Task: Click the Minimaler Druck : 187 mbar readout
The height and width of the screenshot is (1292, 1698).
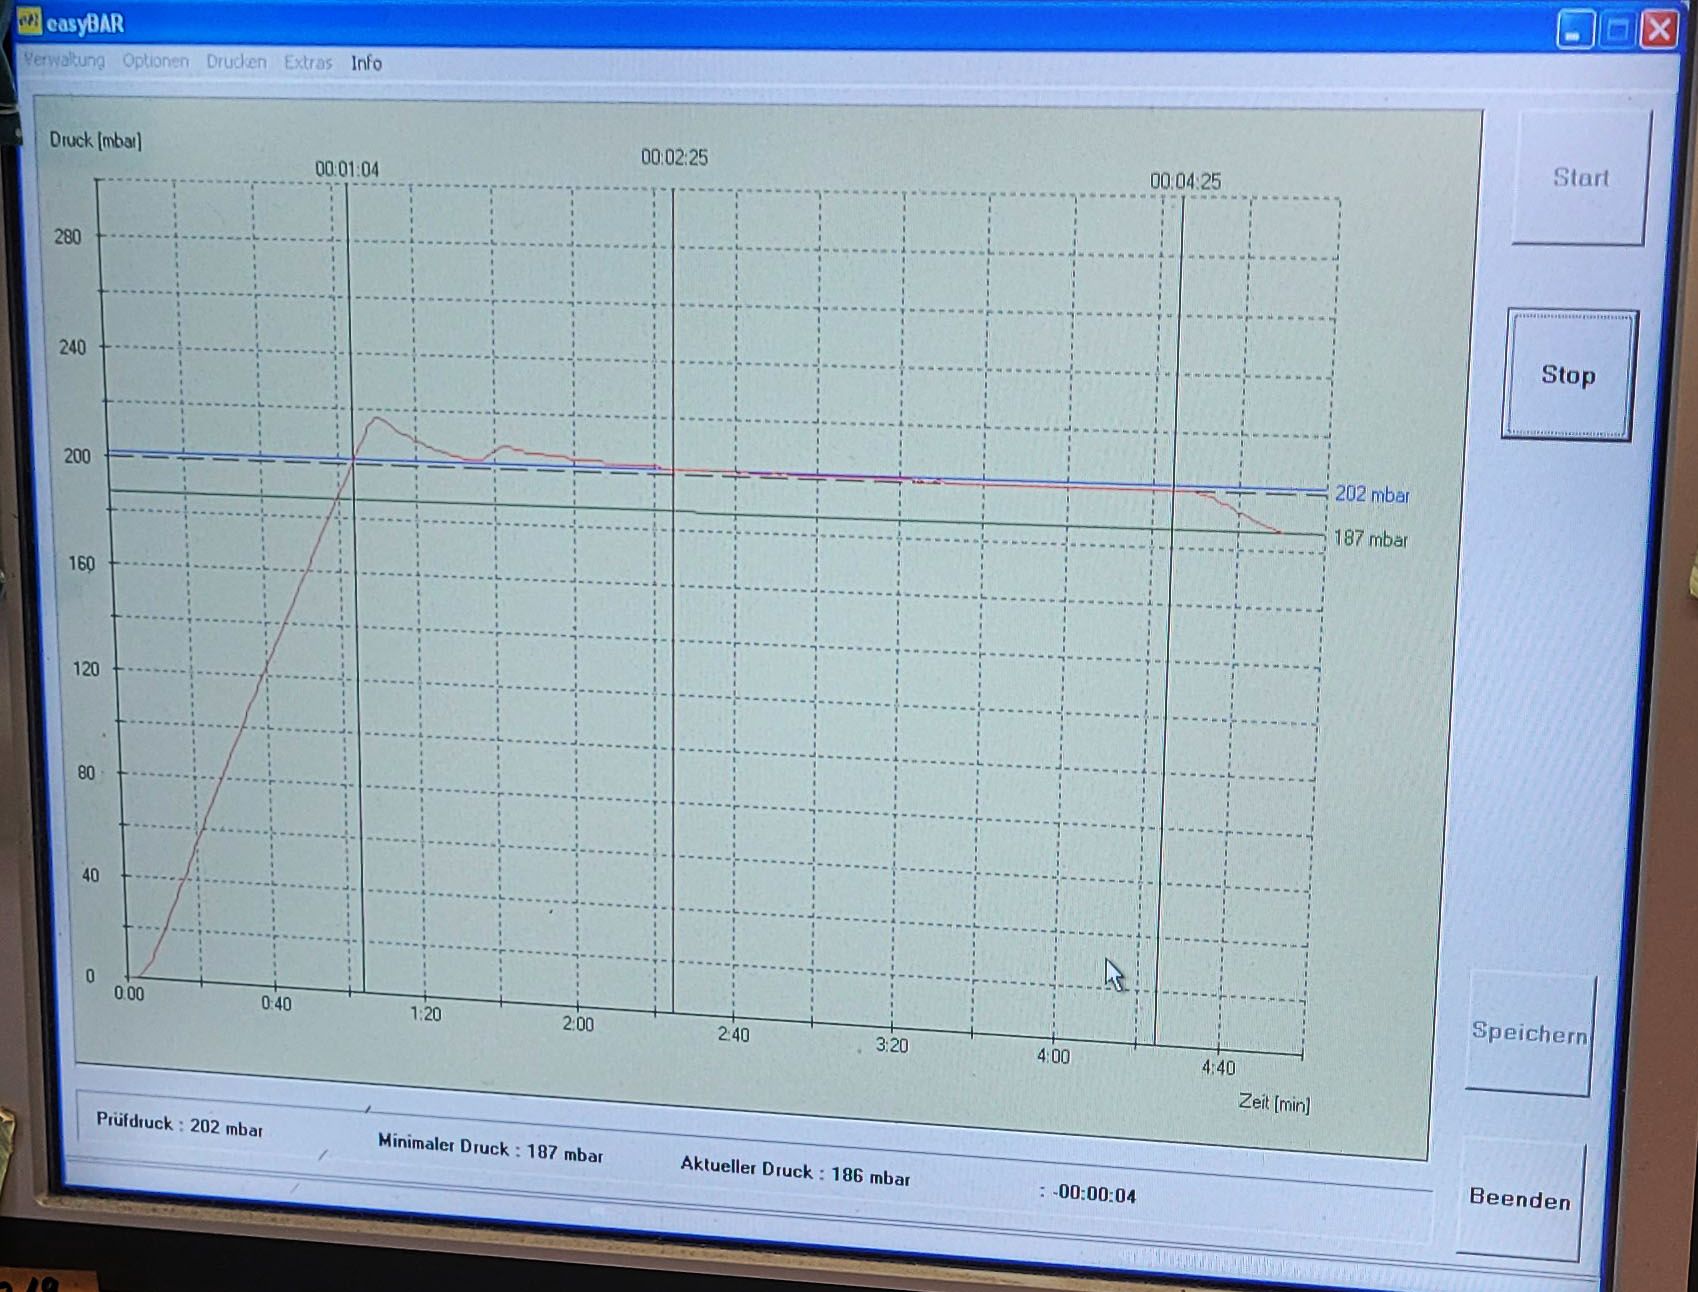Action: [x=490, y=1149]
